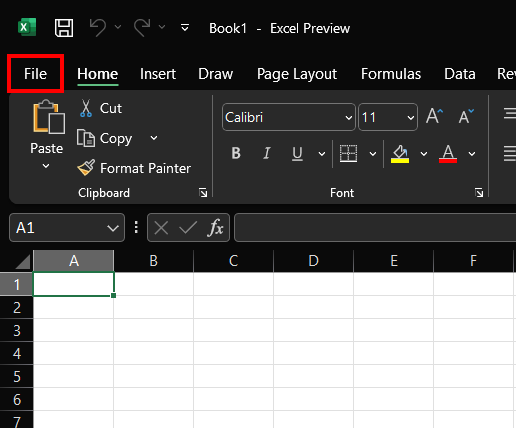This screenshot has width=516, height=428.
Task: Switch to the Home tab
Action: 98,74
